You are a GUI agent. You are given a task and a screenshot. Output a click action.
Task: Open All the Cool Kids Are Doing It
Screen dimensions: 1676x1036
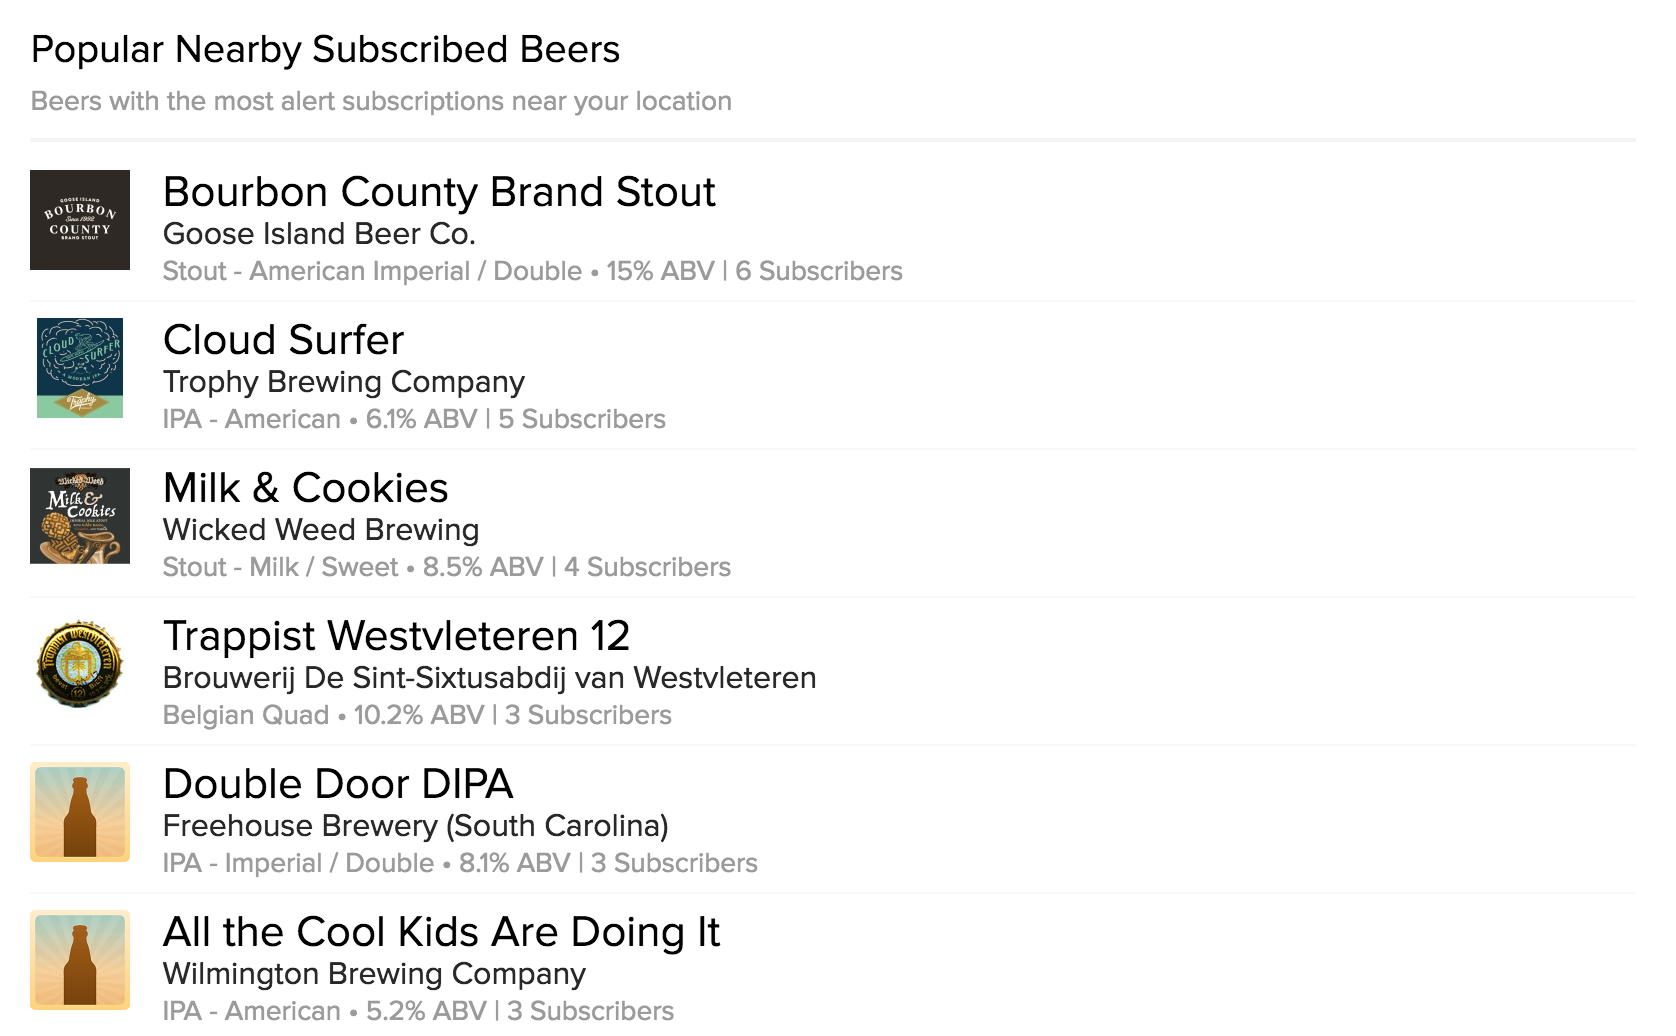coord(441,932)
